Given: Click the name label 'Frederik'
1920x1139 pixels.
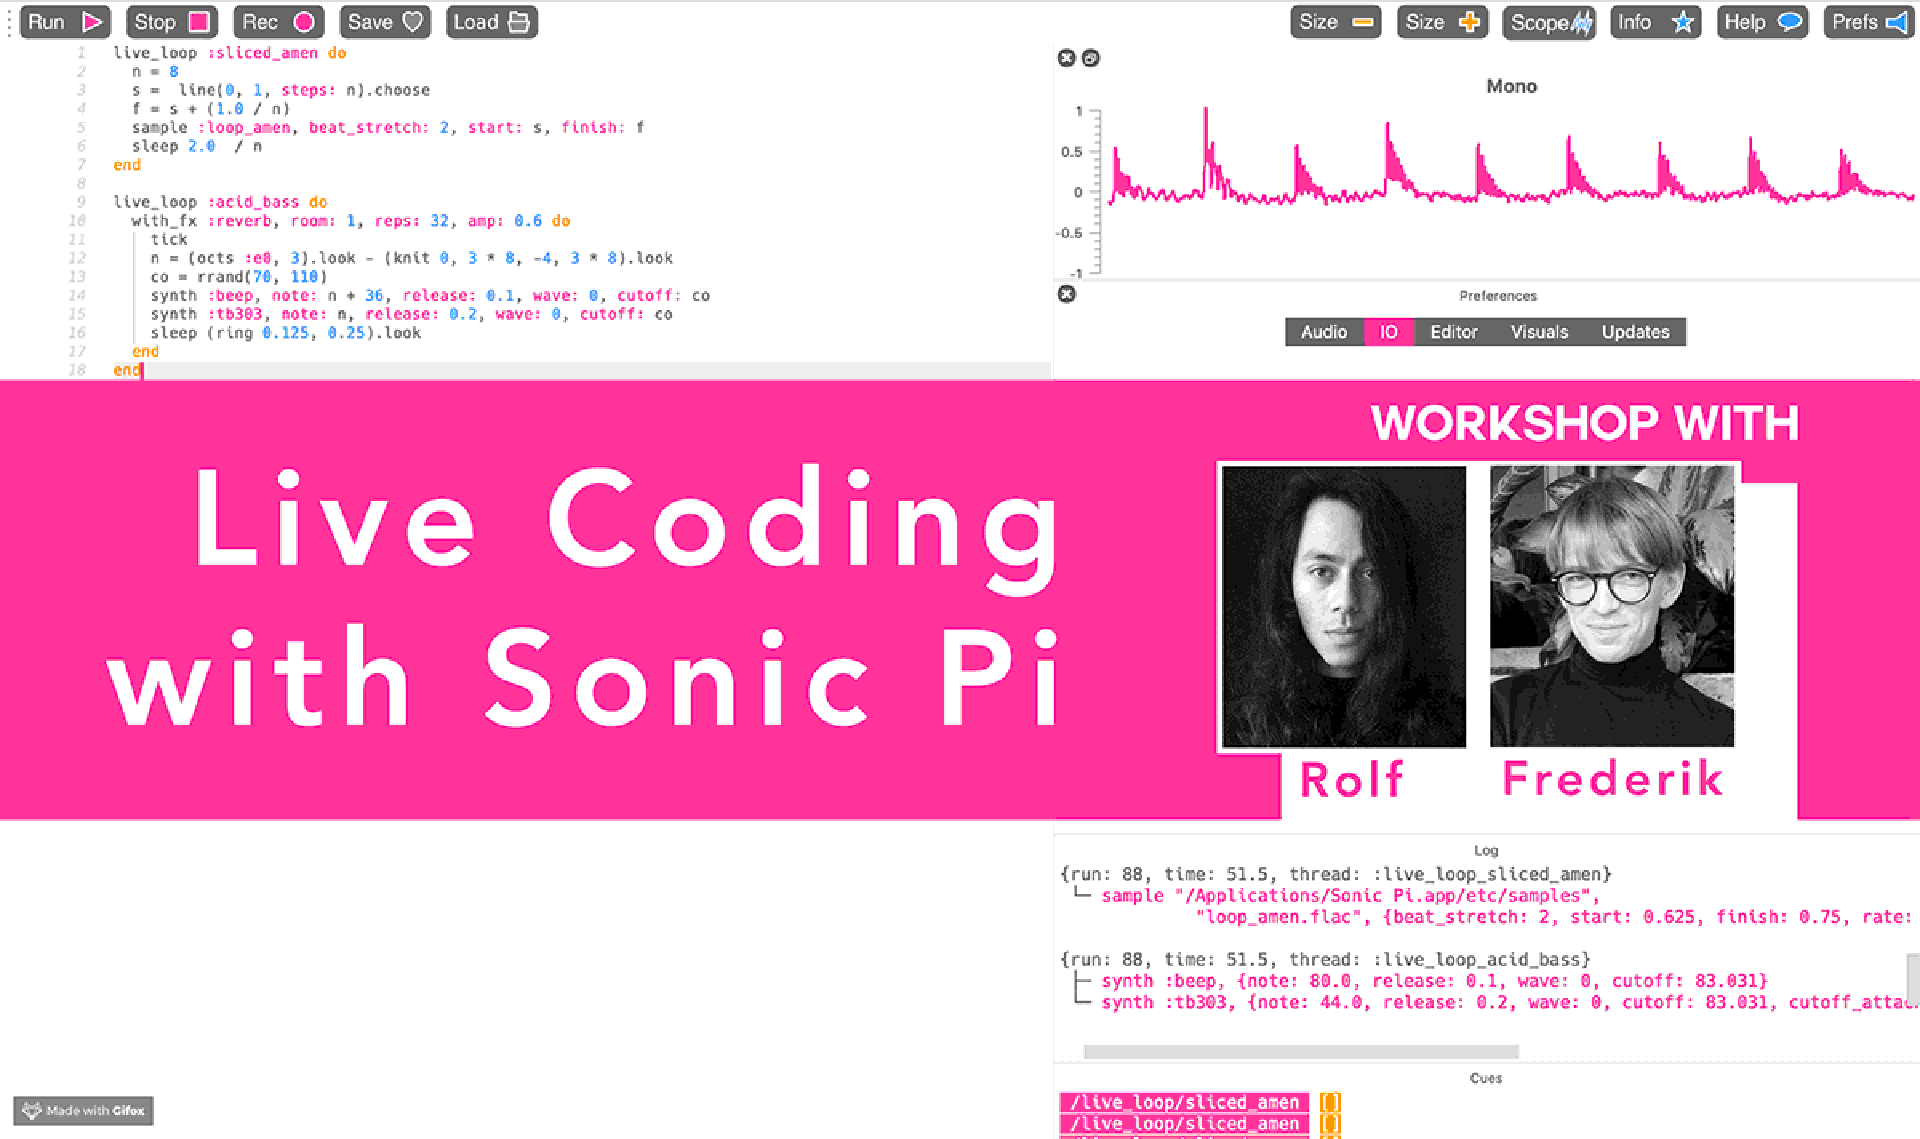Looking at the screenshot, I should pos(1613,779).
